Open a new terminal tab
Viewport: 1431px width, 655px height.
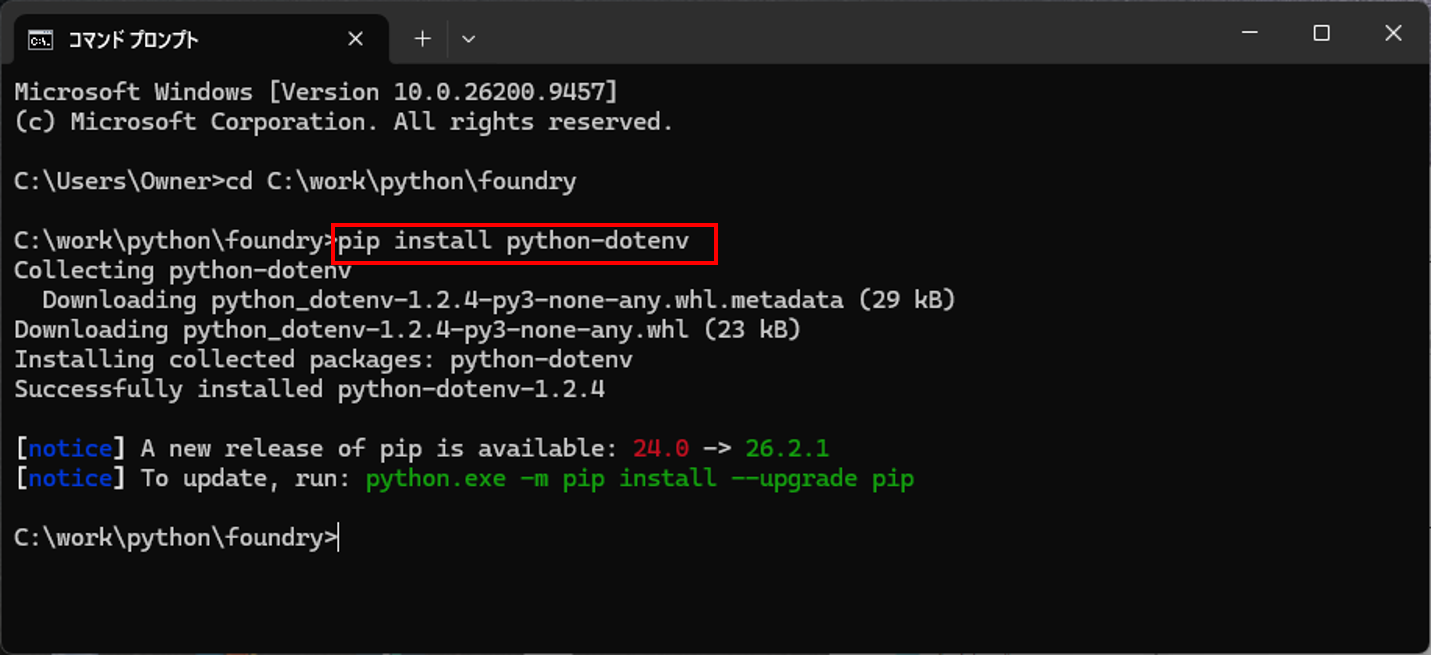point(422,39)
